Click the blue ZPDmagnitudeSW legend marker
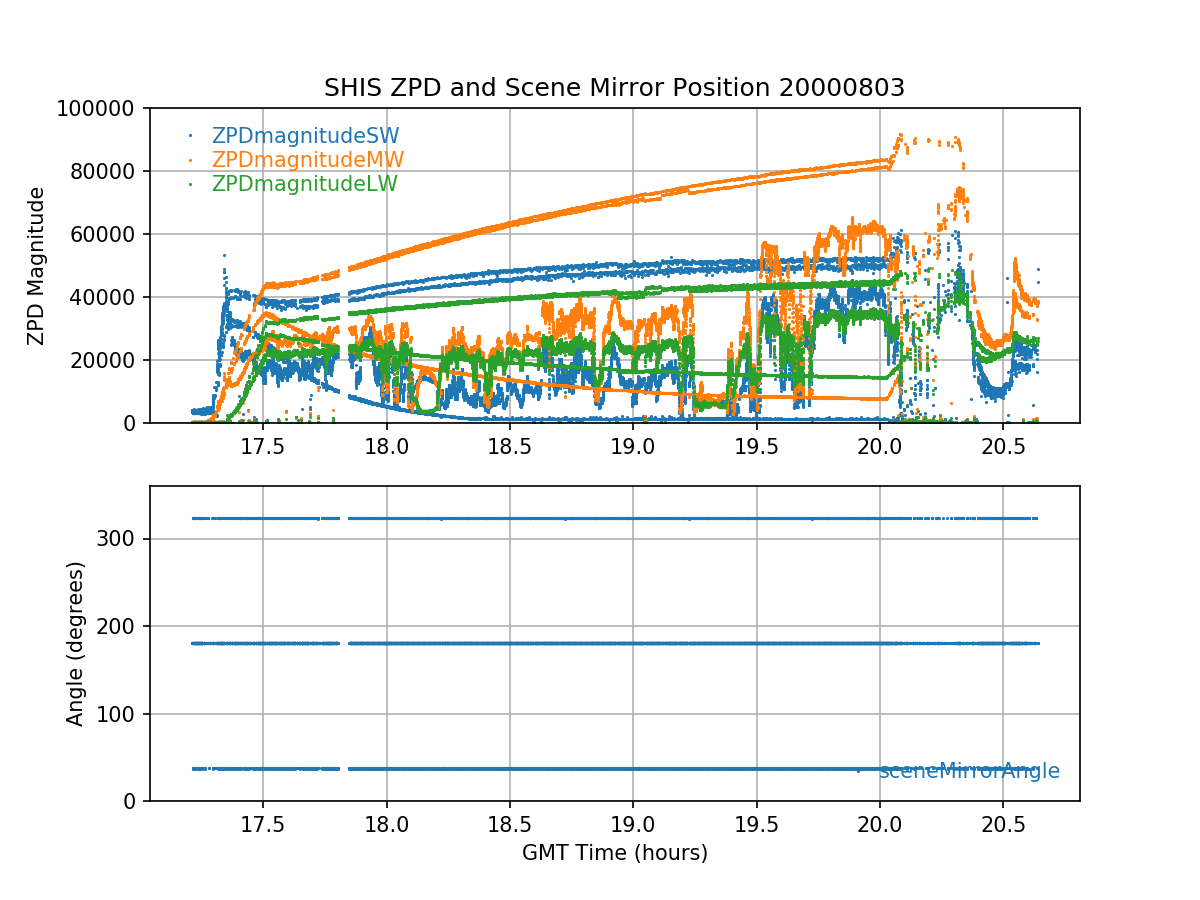1200x900 pixels. point(190,136)
